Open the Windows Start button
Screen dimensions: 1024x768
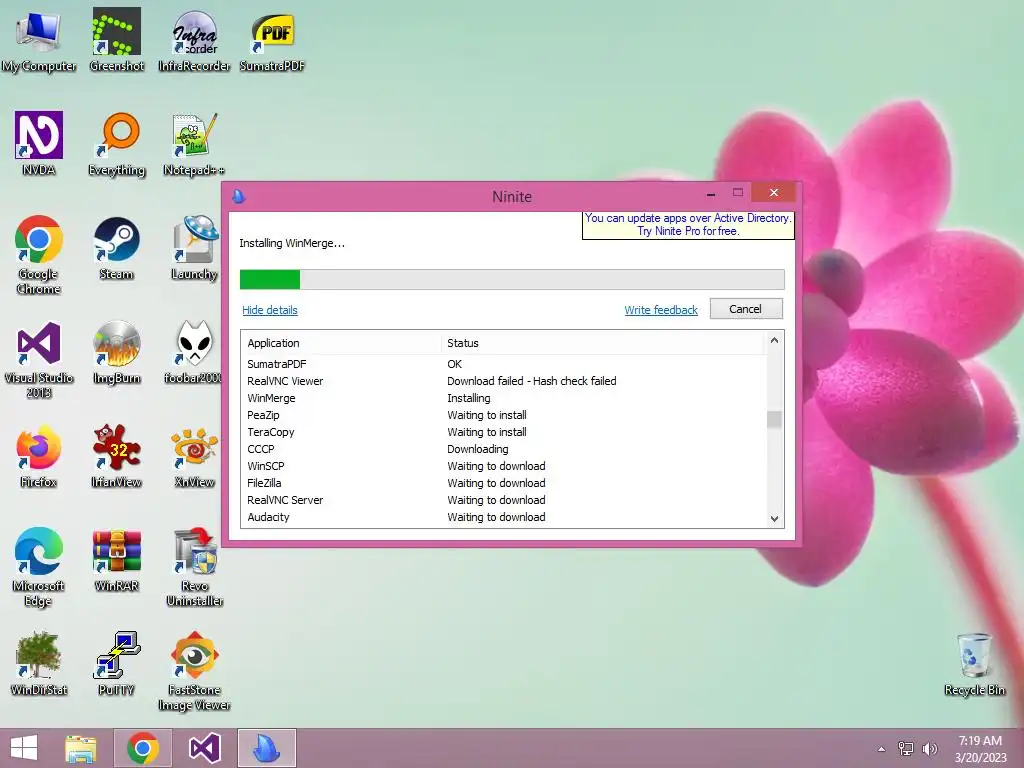[x=24, y=748]
